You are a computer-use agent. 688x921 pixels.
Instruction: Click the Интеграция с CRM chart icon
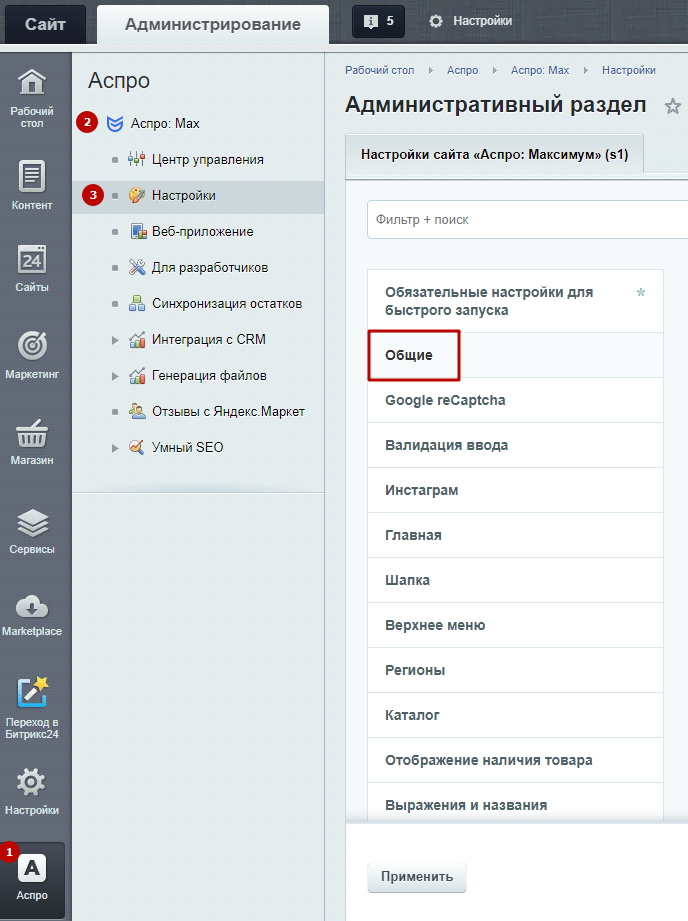coord(136,339)
